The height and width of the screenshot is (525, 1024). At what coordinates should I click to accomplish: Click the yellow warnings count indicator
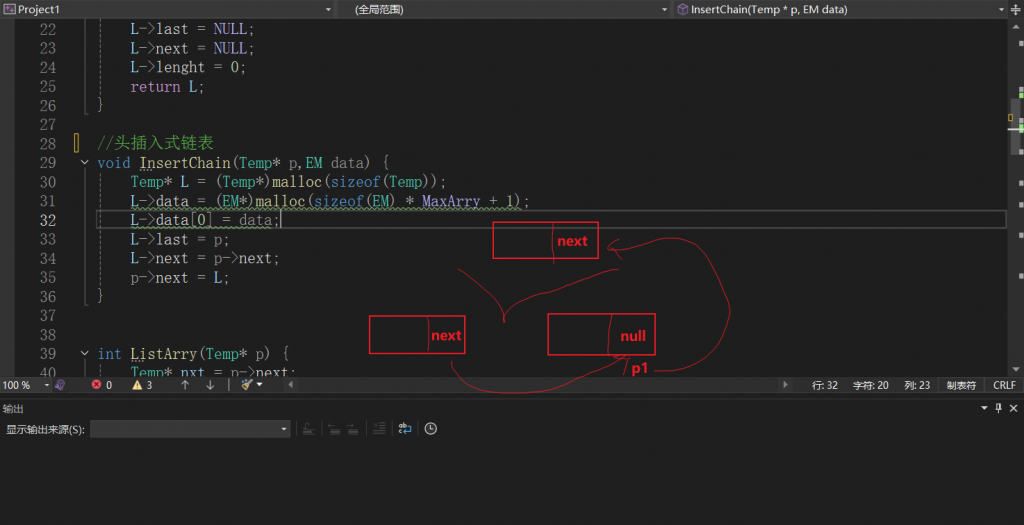[143, 385]
